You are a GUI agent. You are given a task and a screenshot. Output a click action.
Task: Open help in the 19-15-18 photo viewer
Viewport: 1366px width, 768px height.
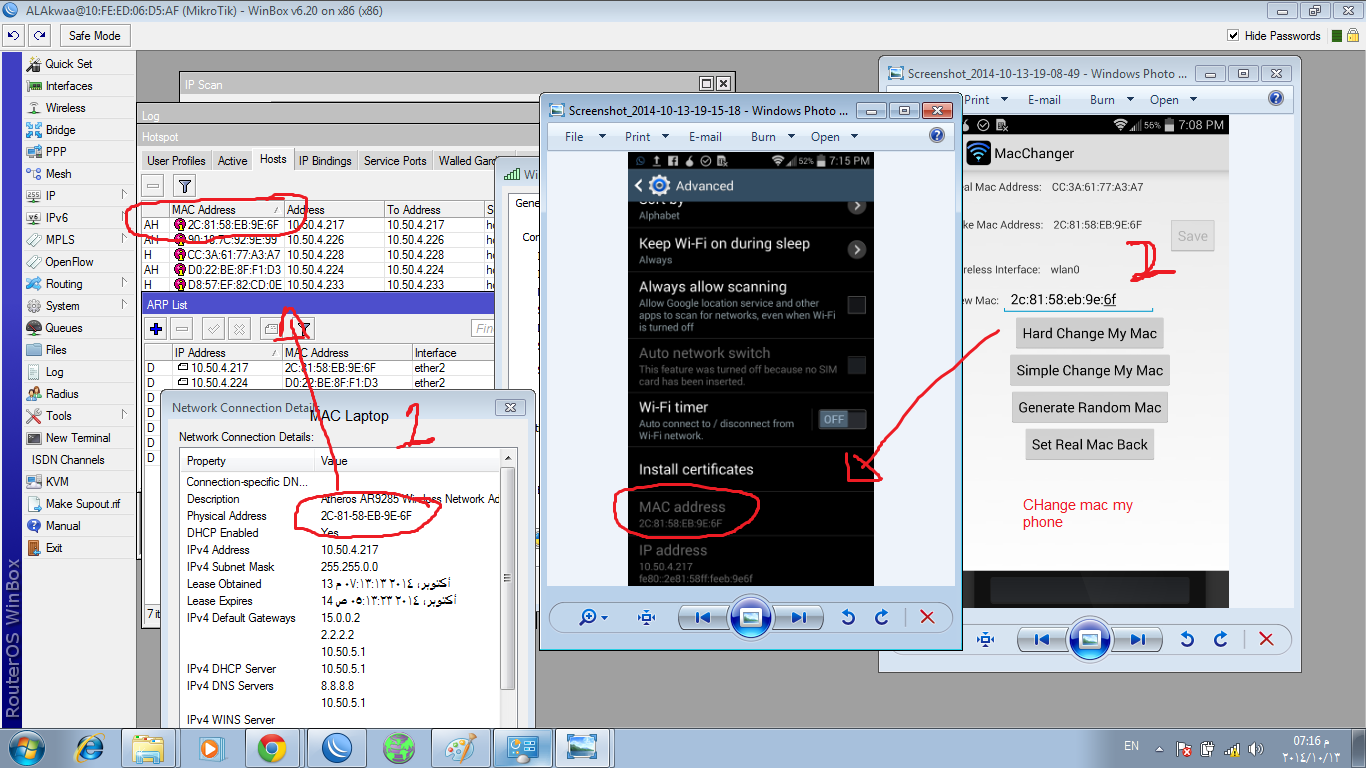click(937, 136)
